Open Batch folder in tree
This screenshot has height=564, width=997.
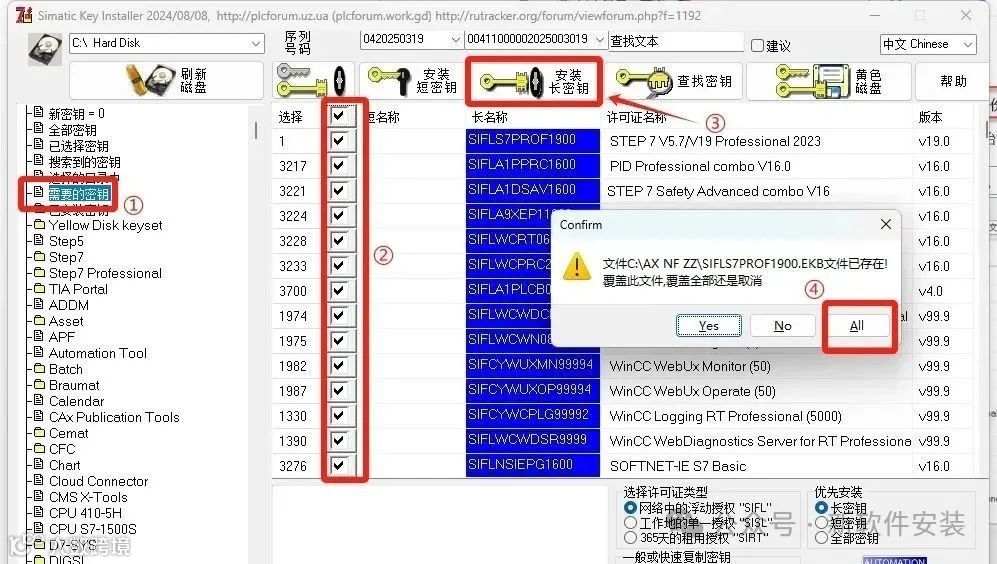click(65, 369)
